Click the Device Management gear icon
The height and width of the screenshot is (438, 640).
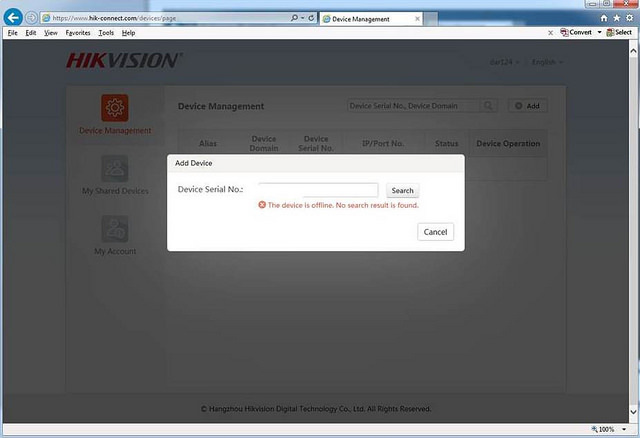coord(115,108)
